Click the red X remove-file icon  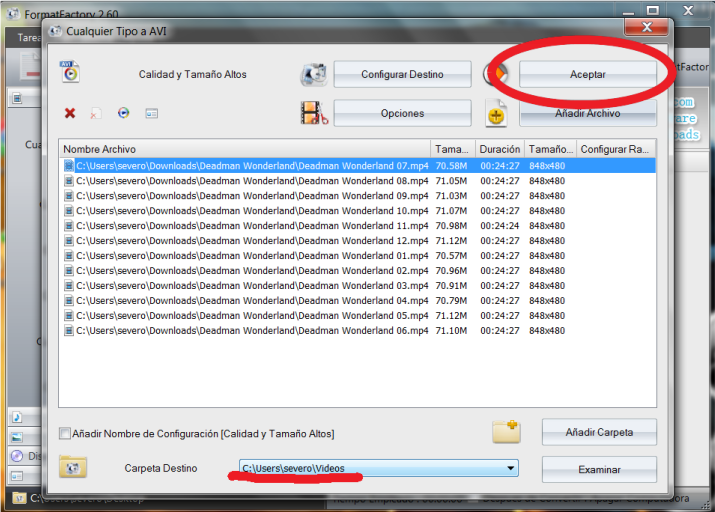point(70,113)
